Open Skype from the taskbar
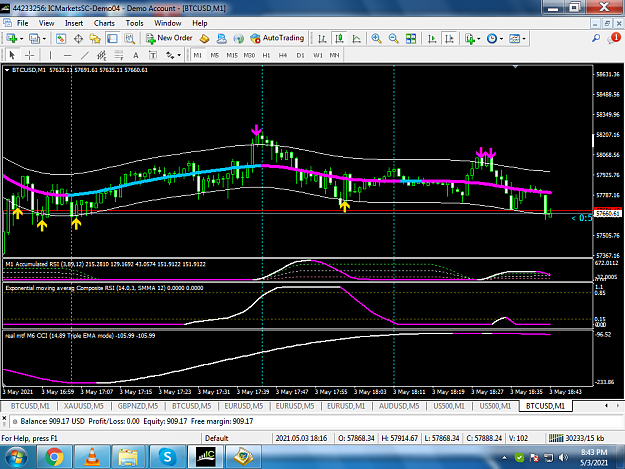The width and height of the screenshot is (625, 469). click(167, 457)
